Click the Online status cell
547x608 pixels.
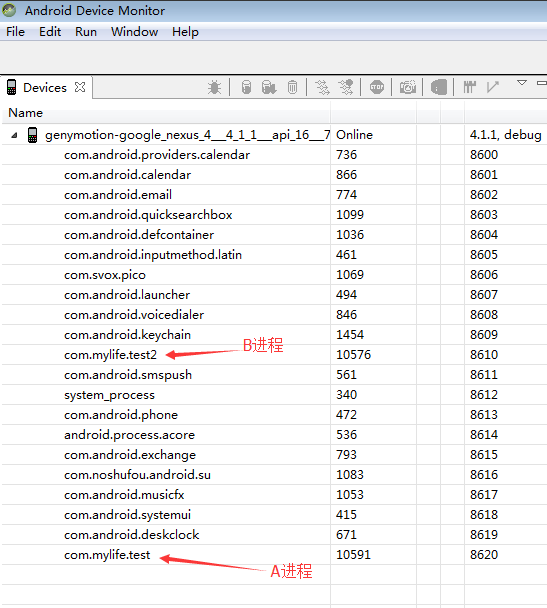click(354, 135)
